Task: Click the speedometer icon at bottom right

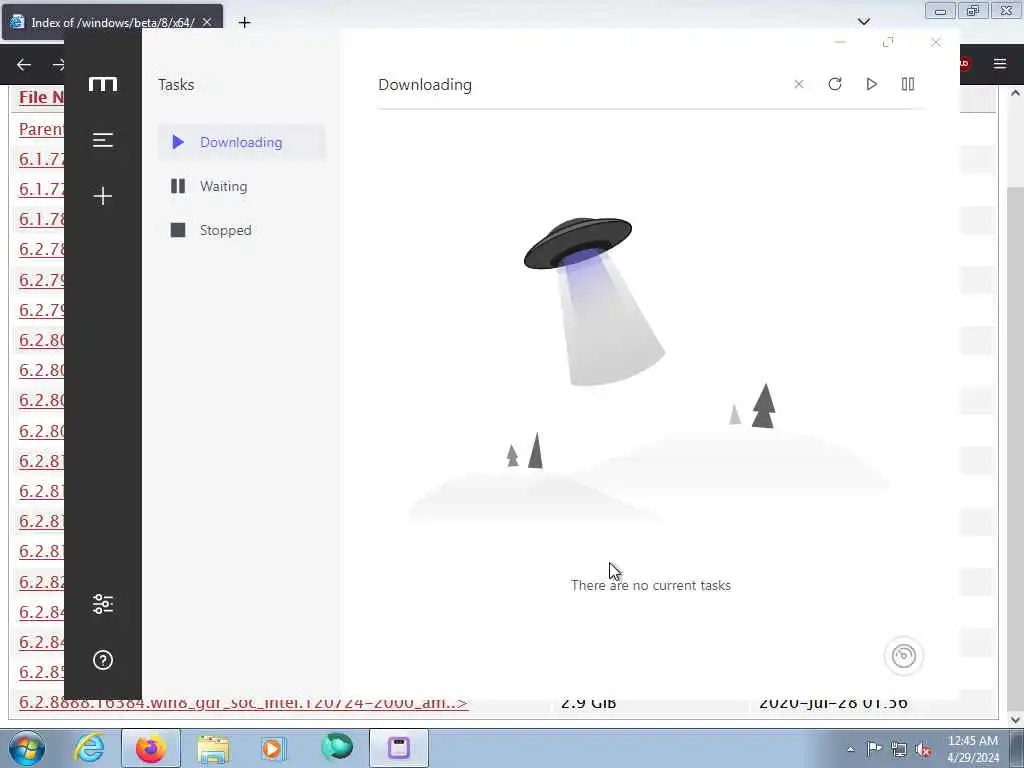Action: coord(904,656)
